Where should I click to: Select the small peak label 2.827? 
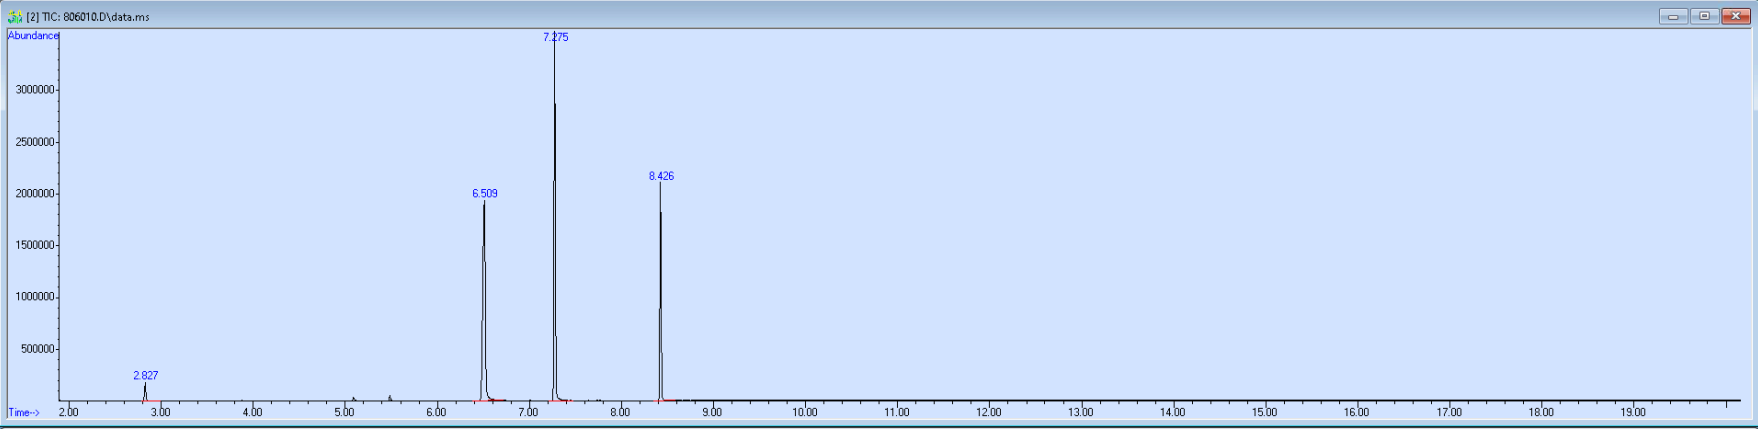146,376
